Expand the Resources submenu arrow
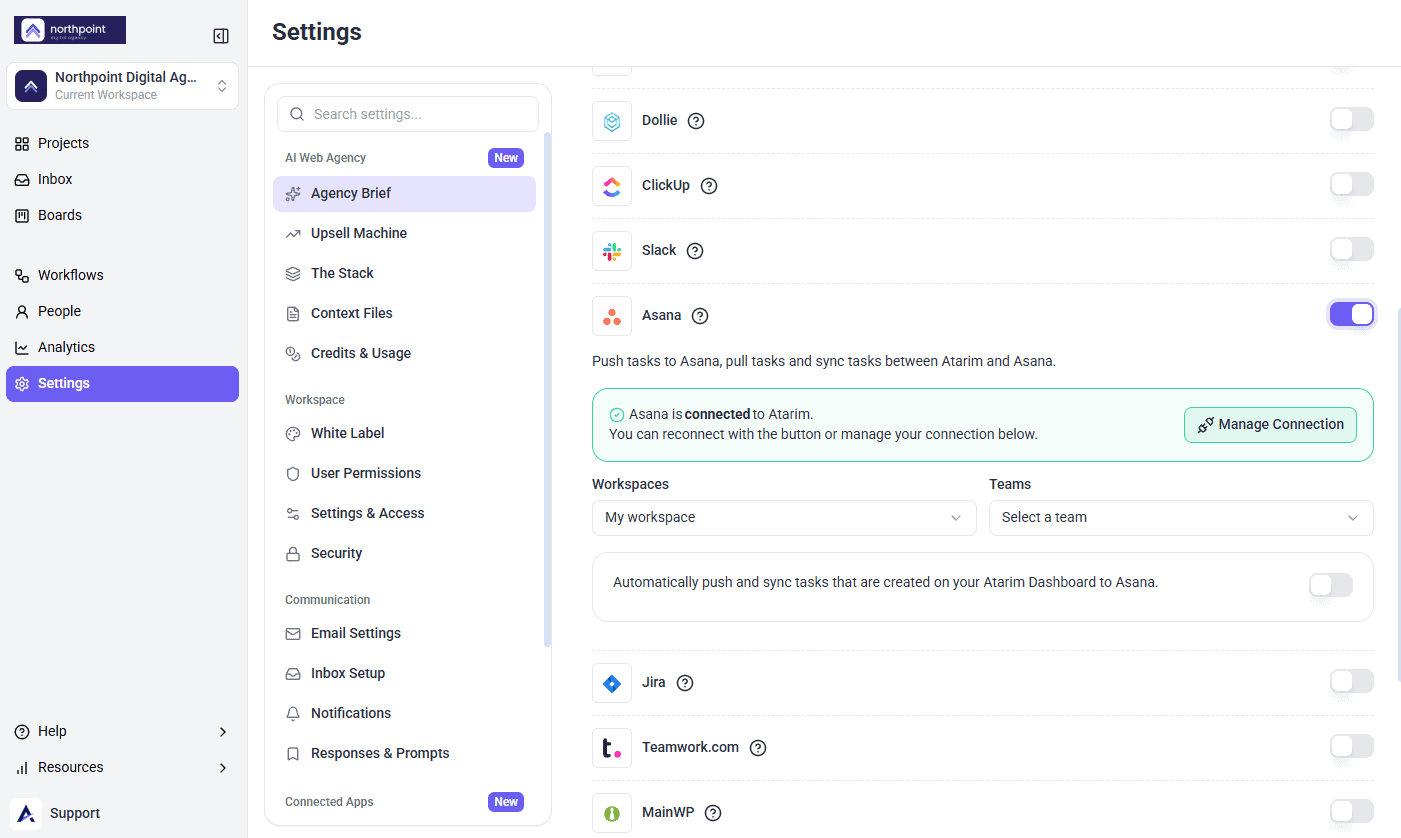The height and width of the screenshot is (838, 1401). pyautogui.click(x=223, y=768)
